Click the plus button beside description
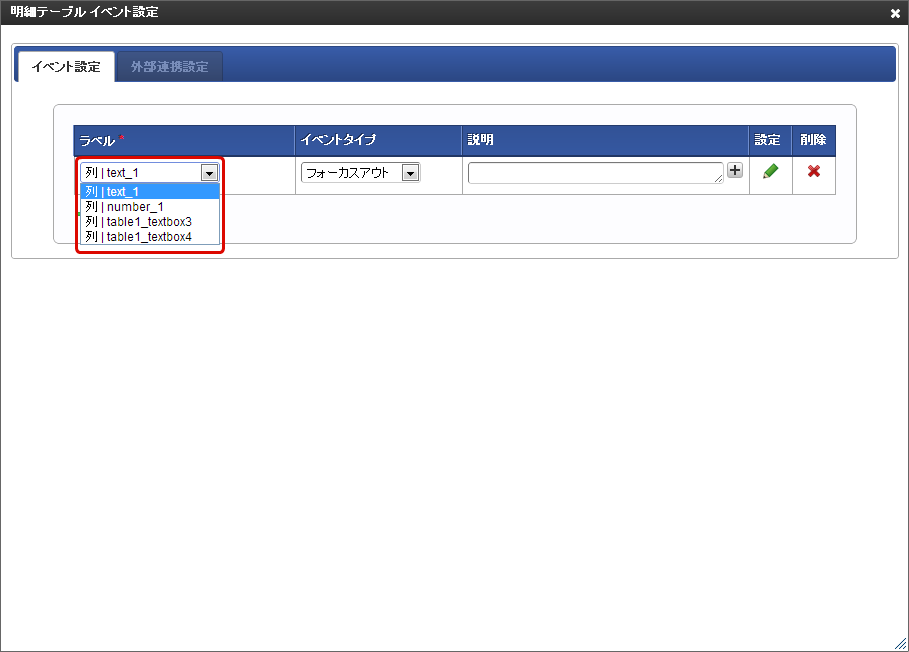Image resolution: width=909 pixels, height=652 pixels. pos(735,170)
